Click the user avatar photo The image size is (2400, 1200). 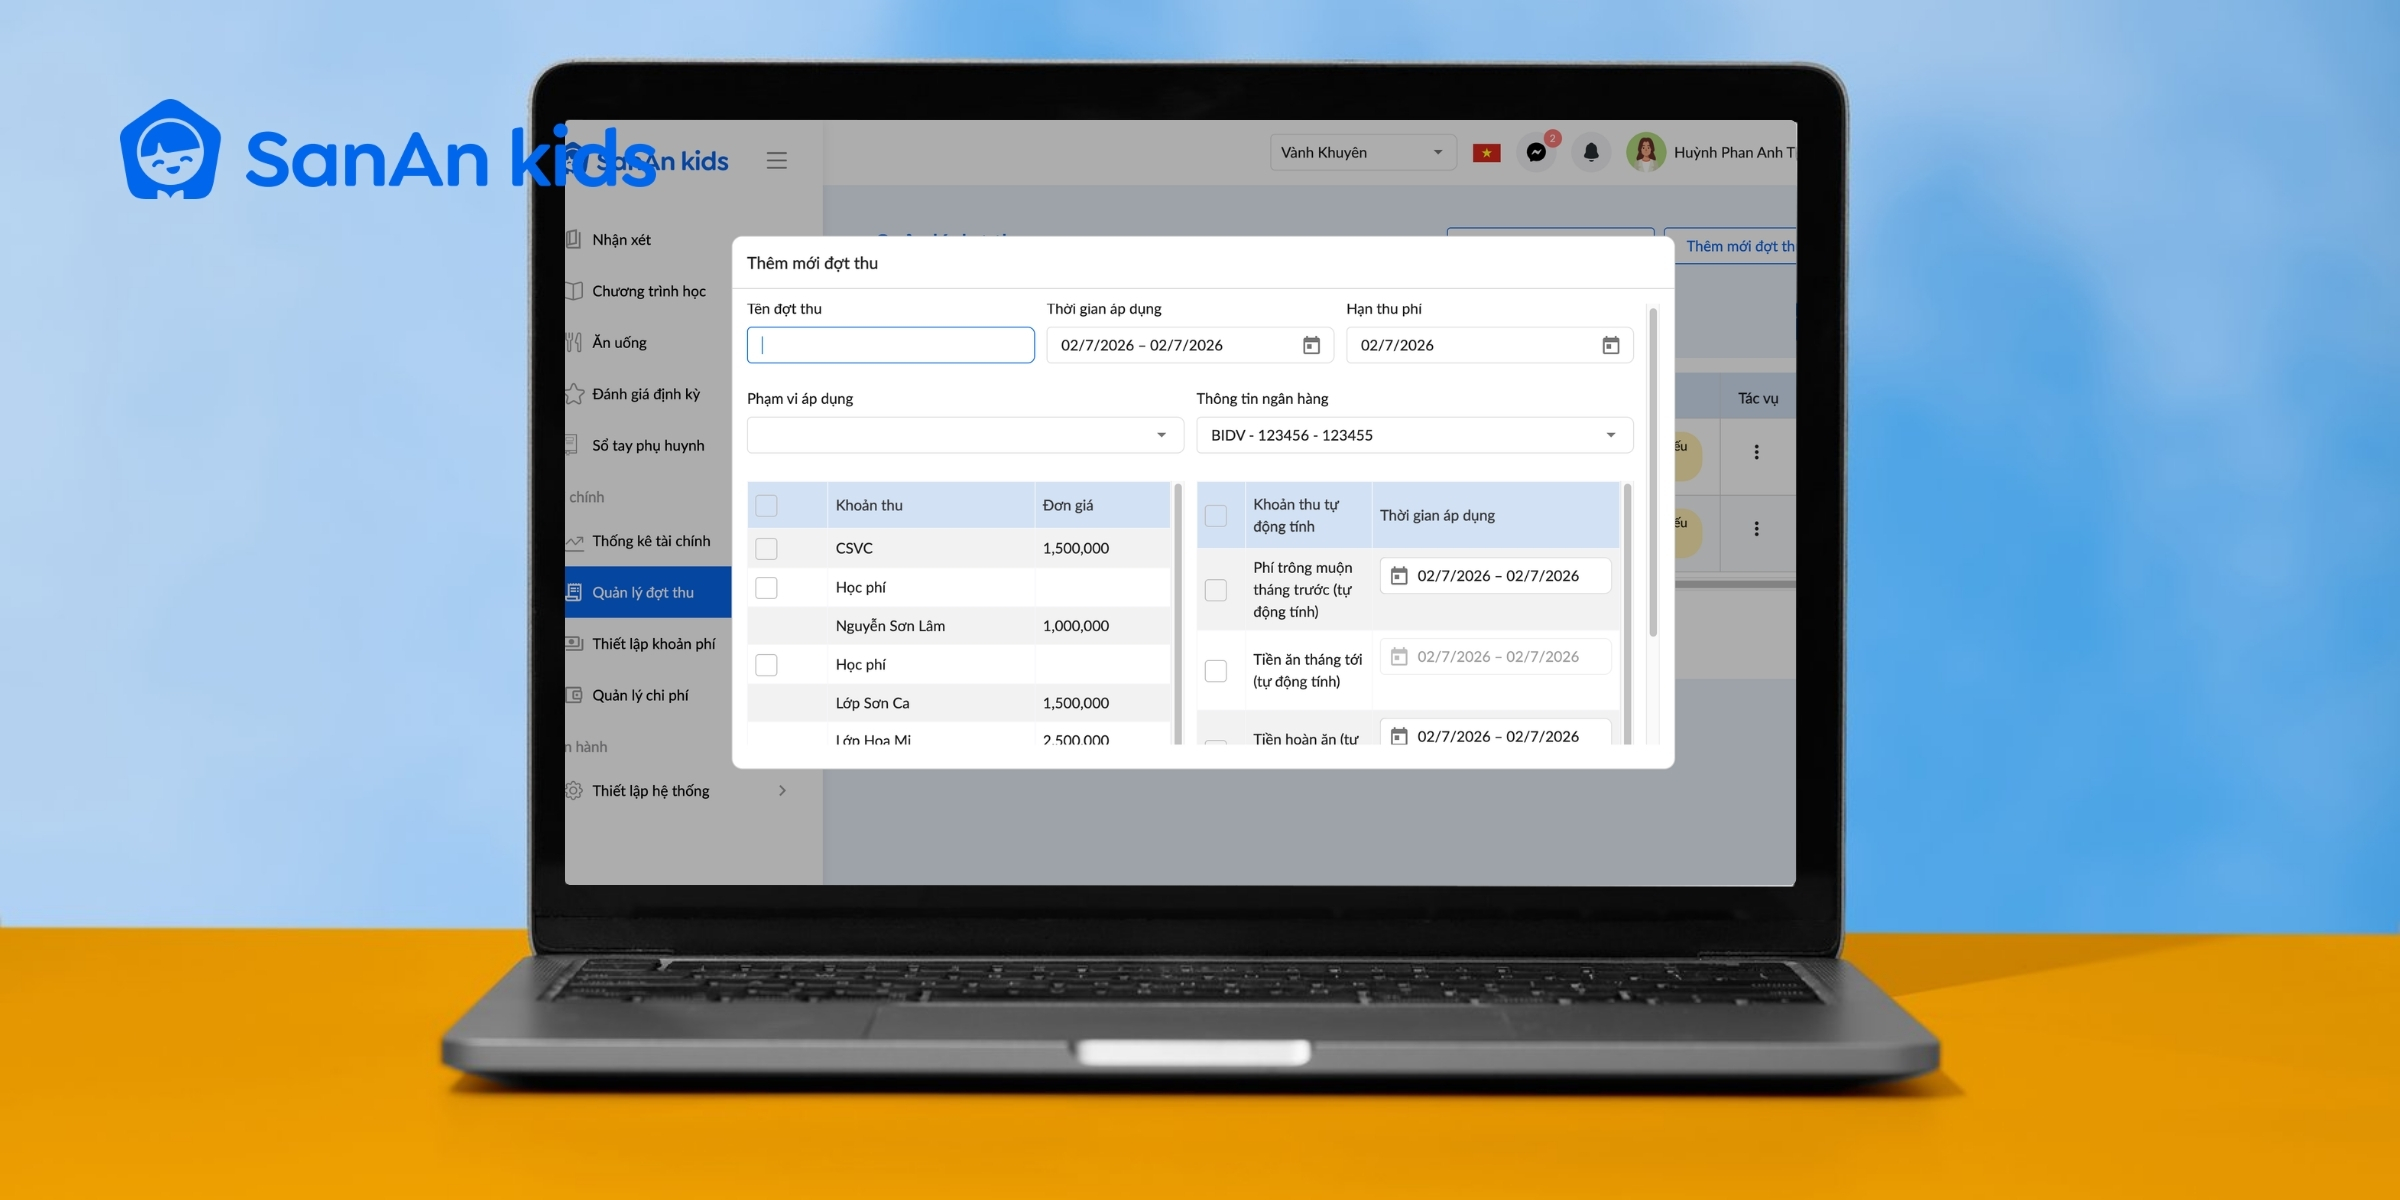(x=1645, y=152)
